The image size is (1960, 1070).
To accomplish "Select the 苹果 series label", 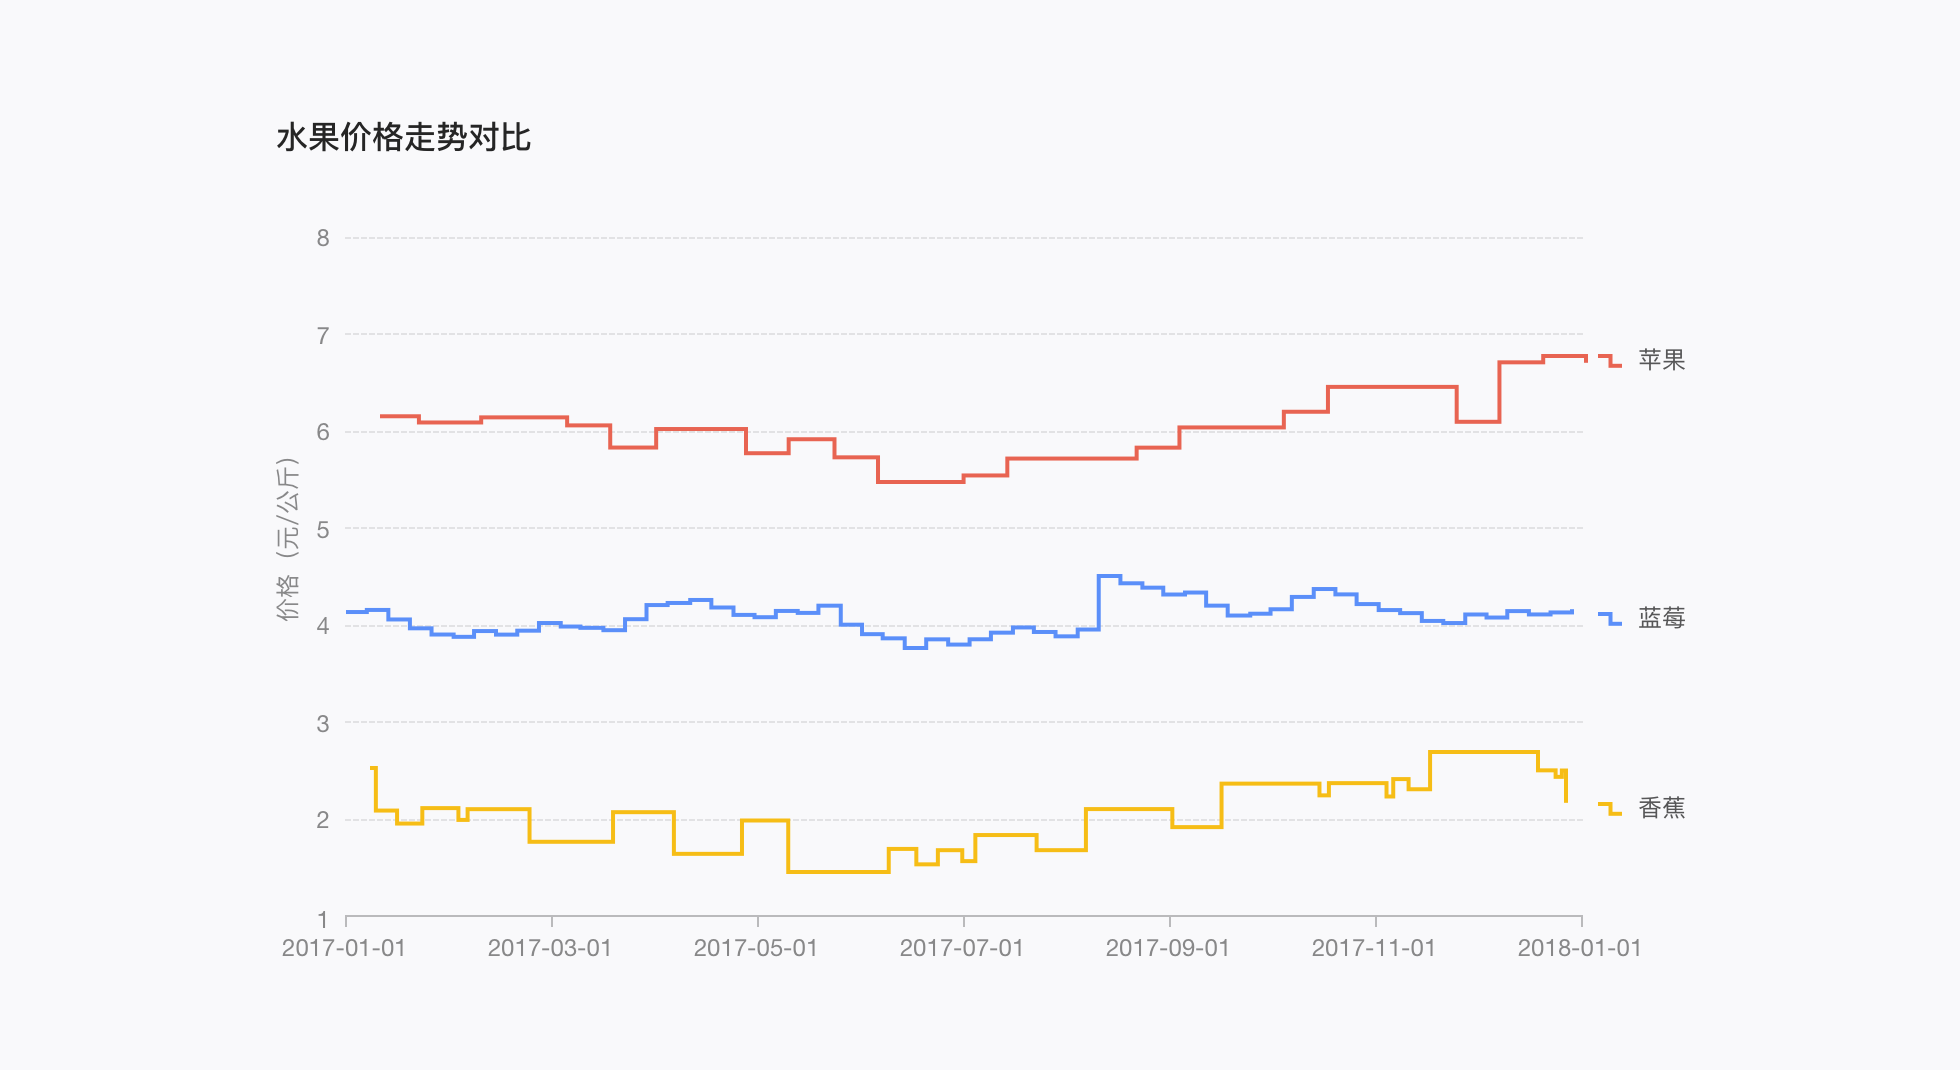I will [1662, 360].
